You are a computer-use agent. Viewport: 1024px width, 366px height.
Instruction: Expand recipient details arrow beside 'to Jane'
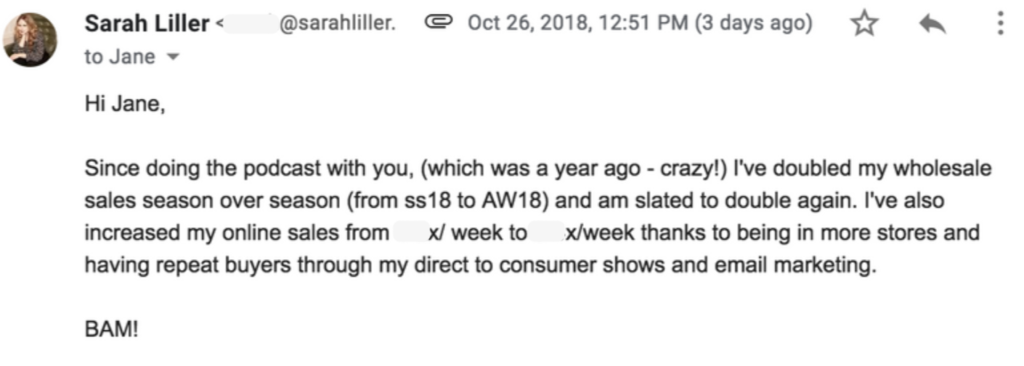pyautogui.click(x=173, y=58)
